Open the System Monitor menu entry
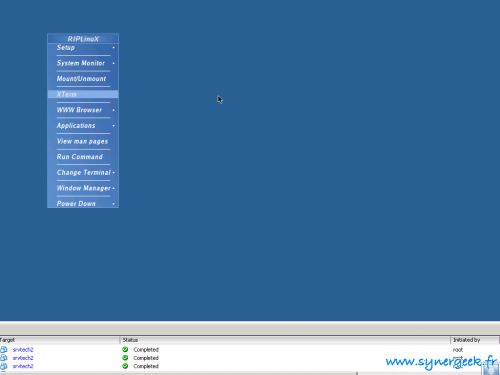The width and height of the screenshot is (500, 375). [x=83, y=63]
